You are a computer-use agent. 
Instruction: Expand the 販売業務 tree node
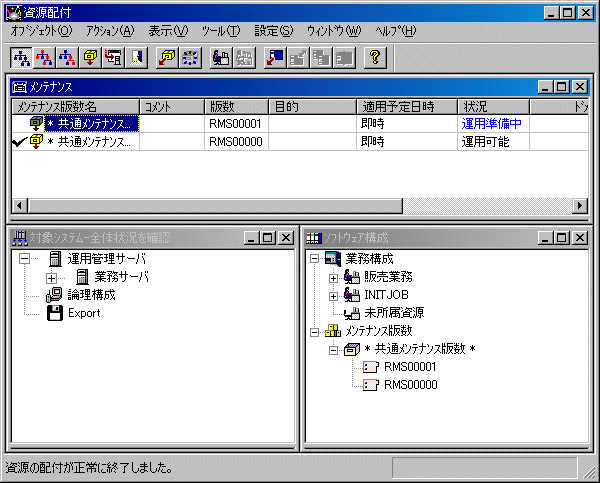pyautogui.click(x=333, y=278)
